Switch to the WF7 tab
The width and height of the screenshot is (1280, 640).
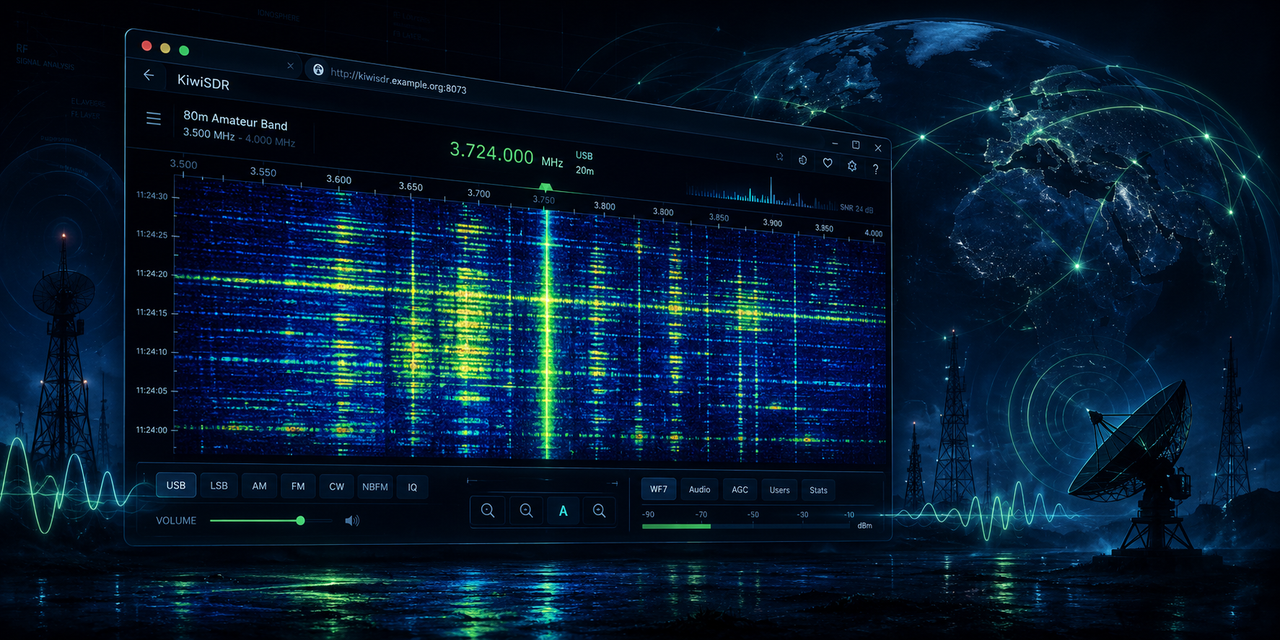click(658, 489)
